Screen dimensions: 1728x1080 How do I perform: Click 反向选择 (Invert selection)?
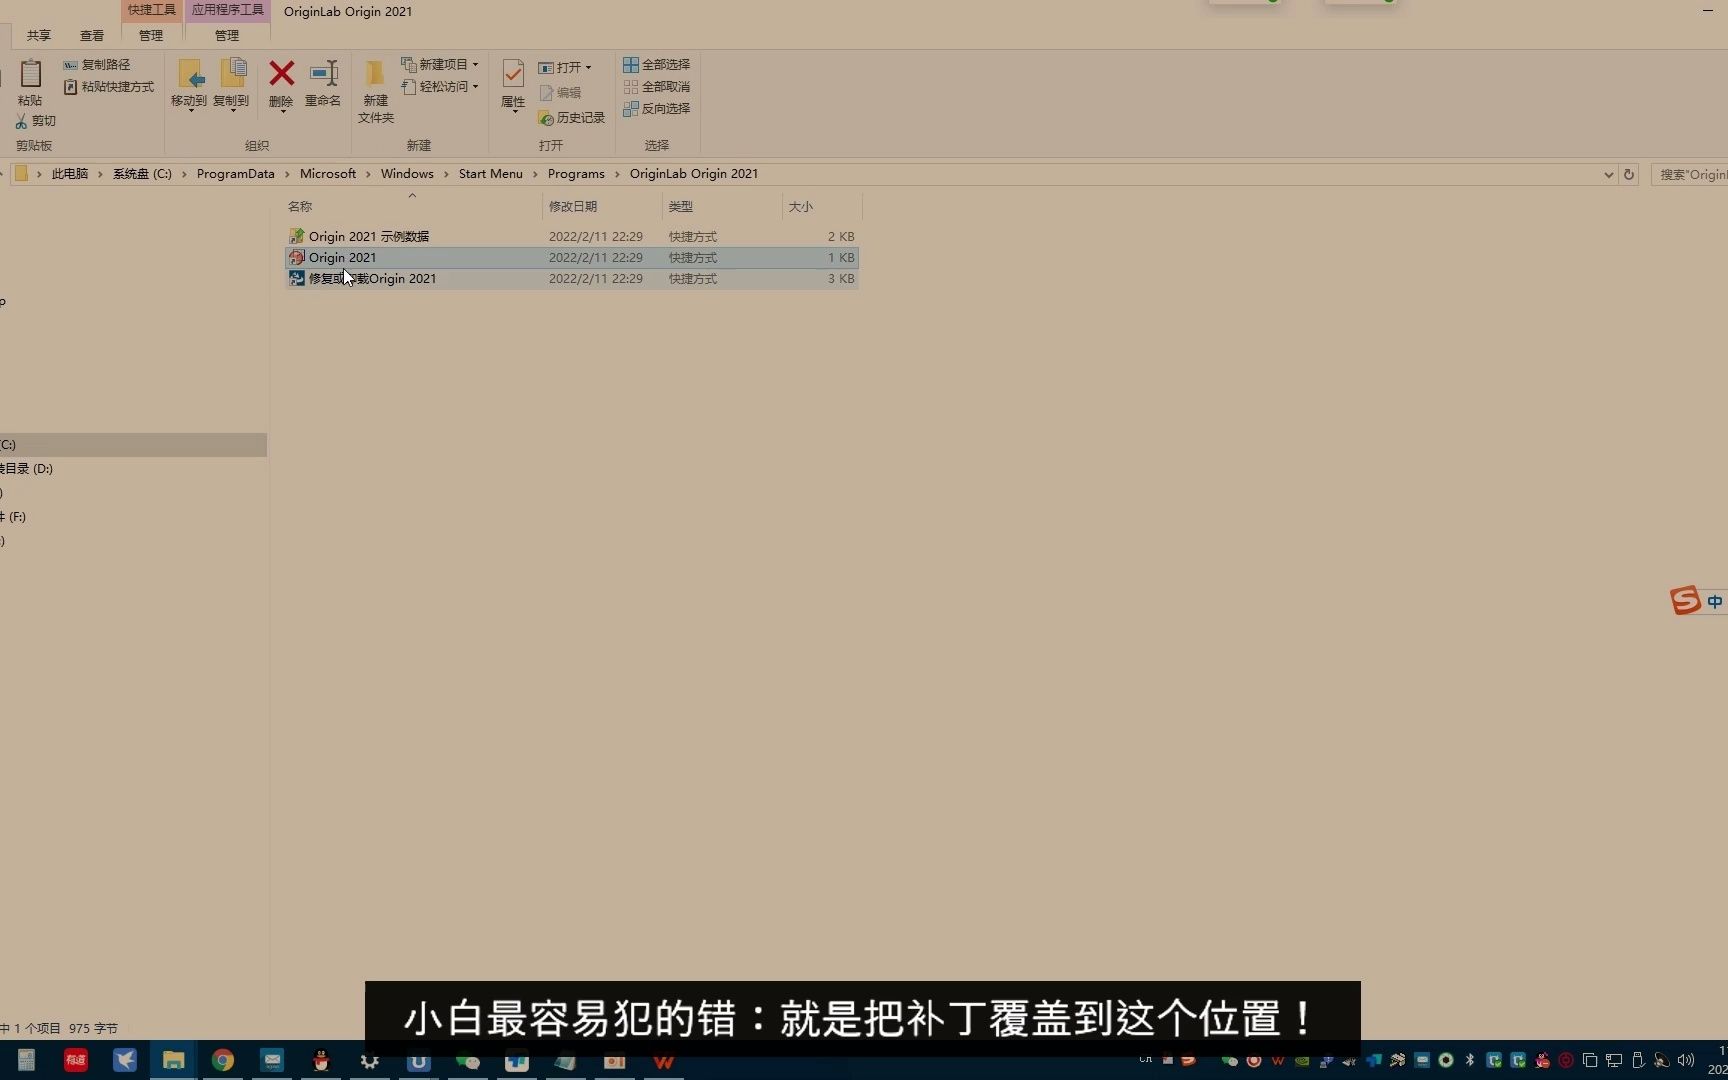(x=656, y=109)
